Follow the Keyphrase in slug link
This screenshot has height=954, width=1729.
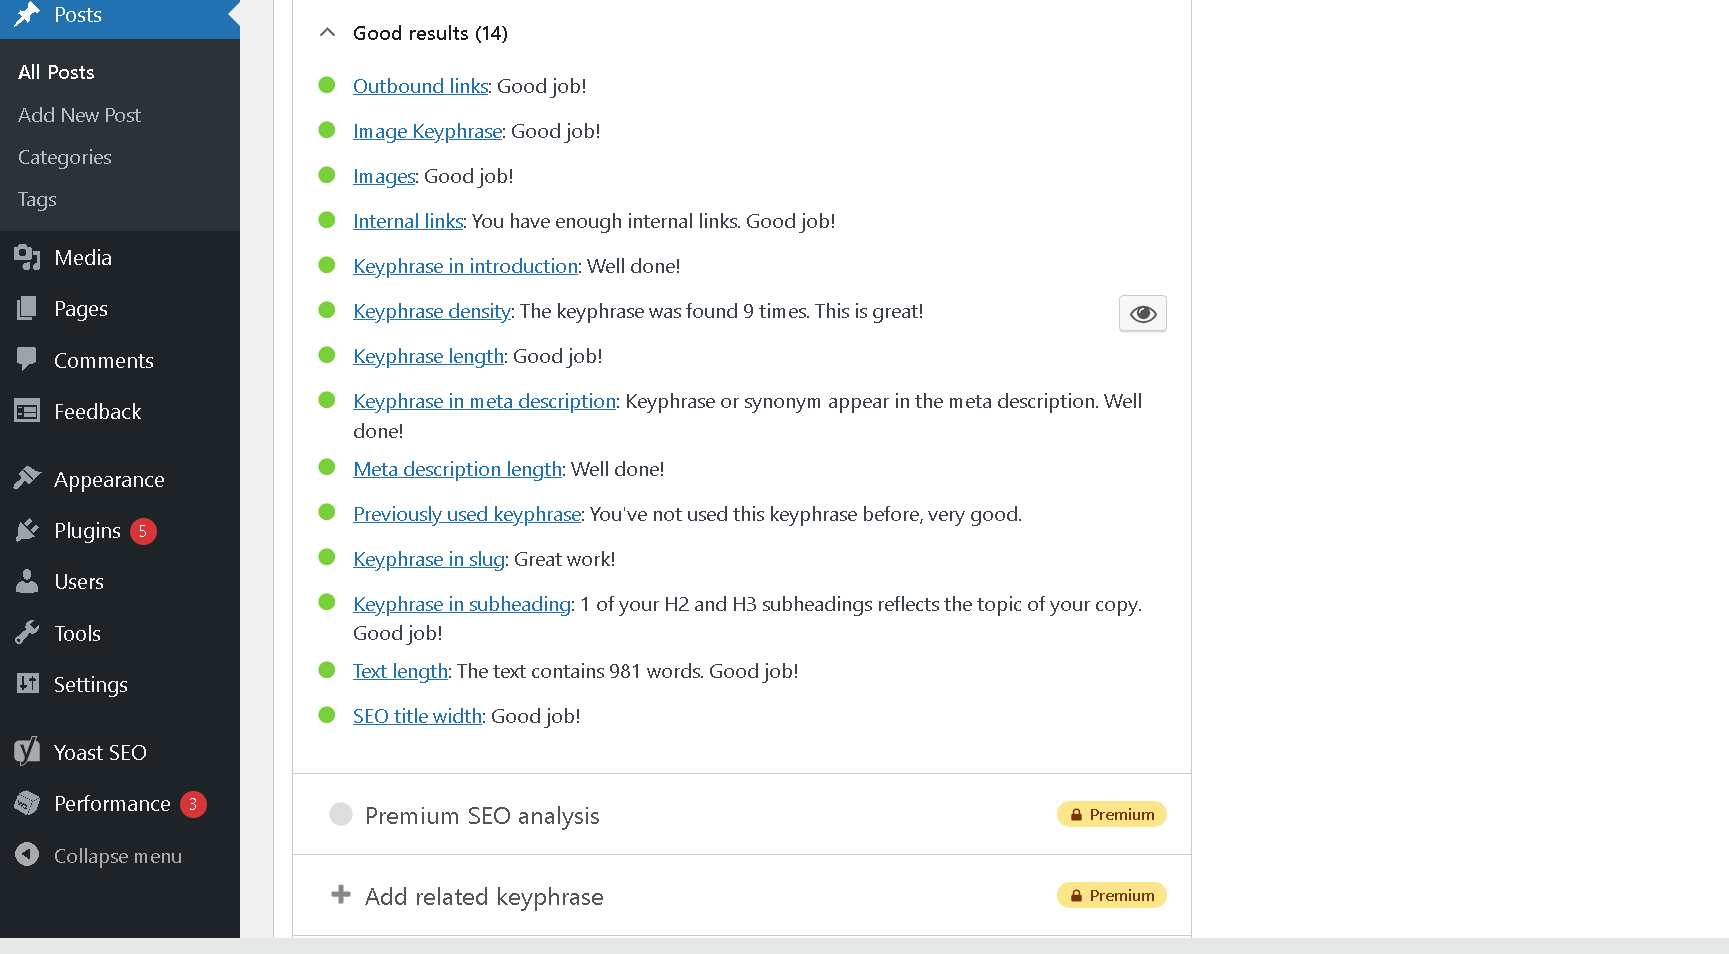[x=429, y=559]
